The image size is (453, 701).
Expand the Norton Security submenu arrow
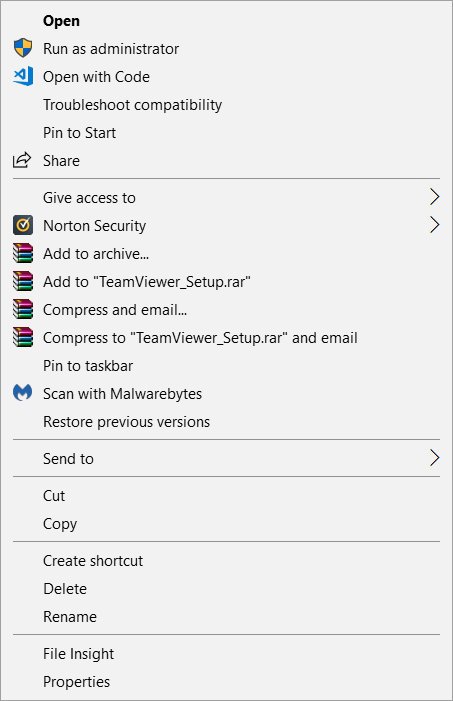point(434,225)
